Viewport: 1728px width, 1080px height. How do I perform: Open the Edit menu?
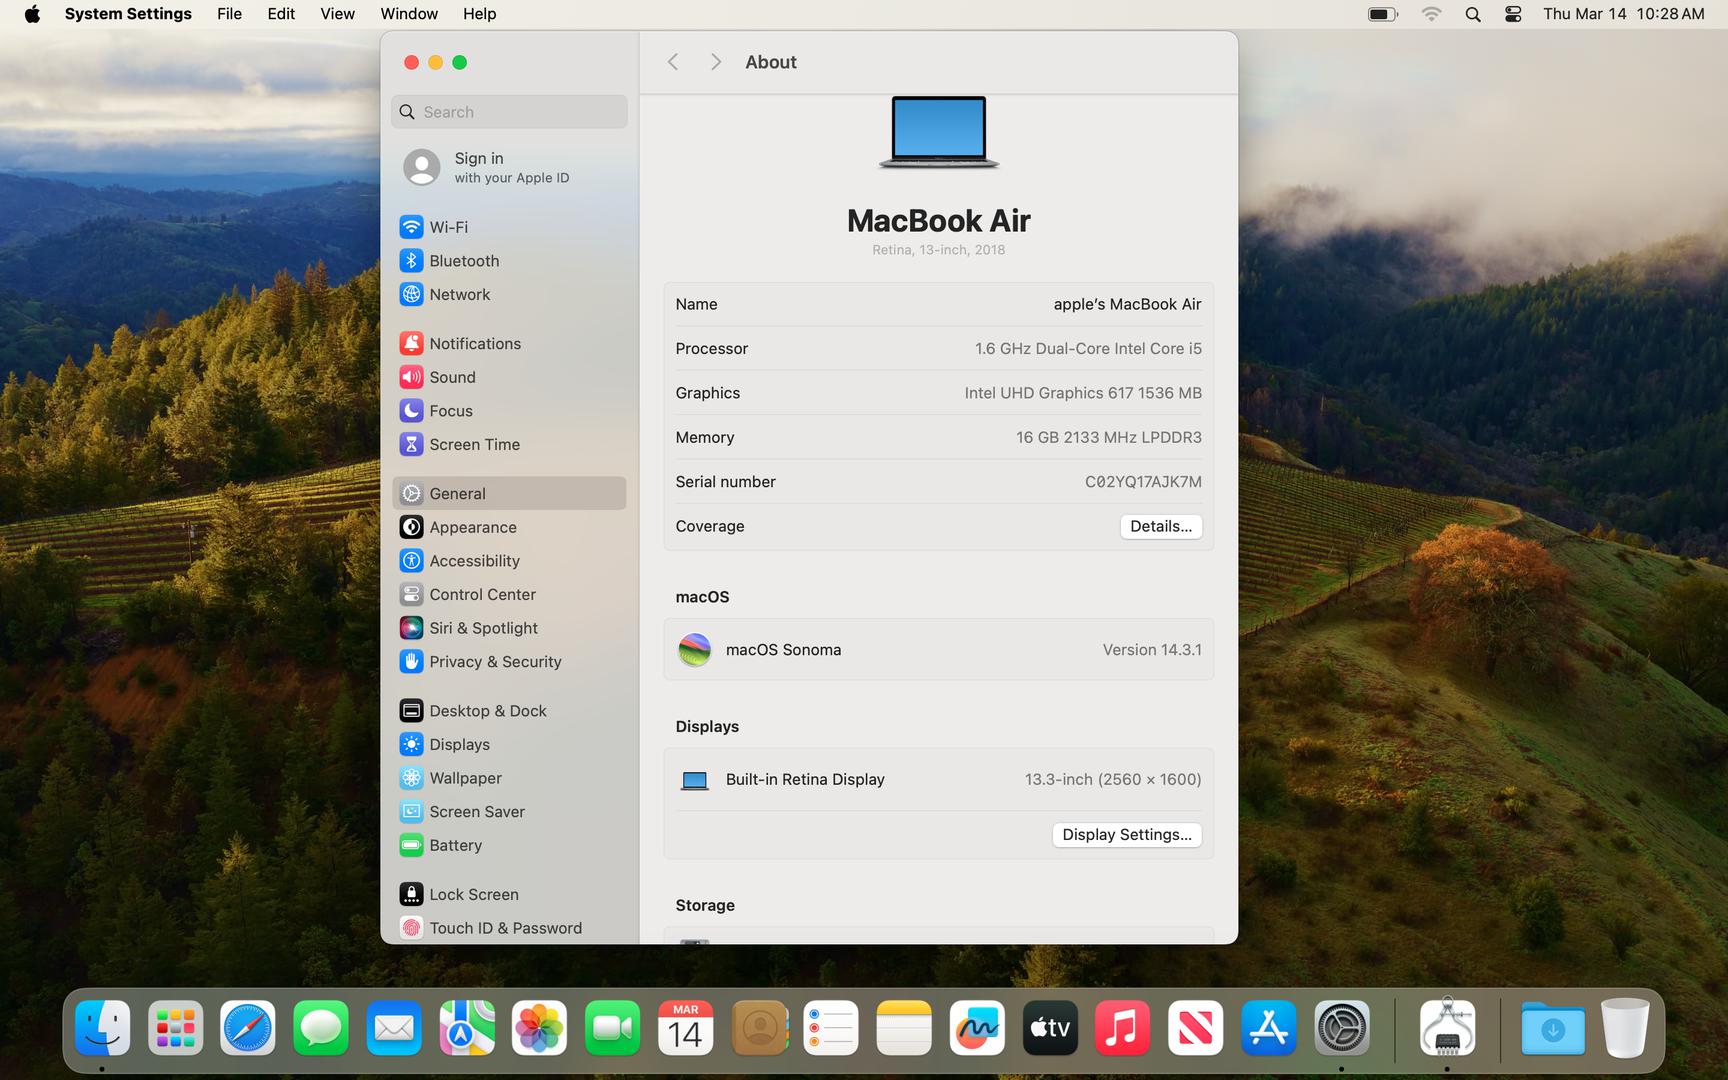coord(281,14)
